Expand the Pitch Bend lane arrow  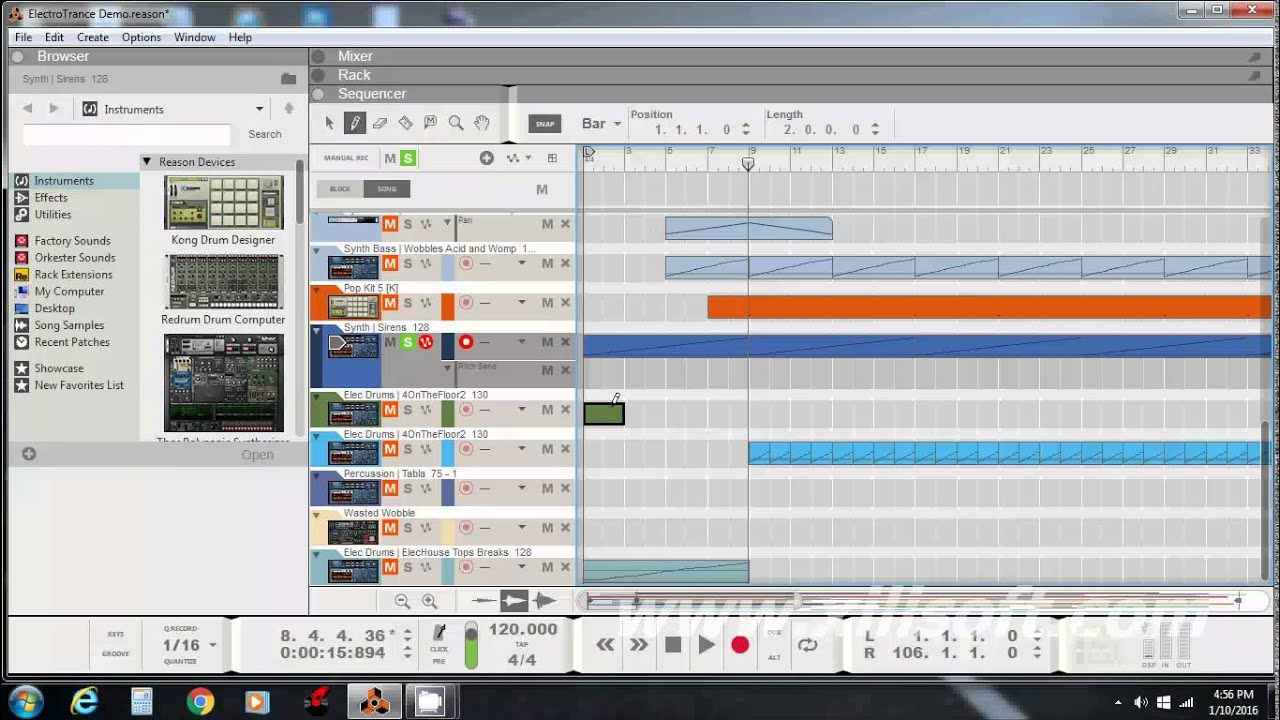click(x=447, y=368)
